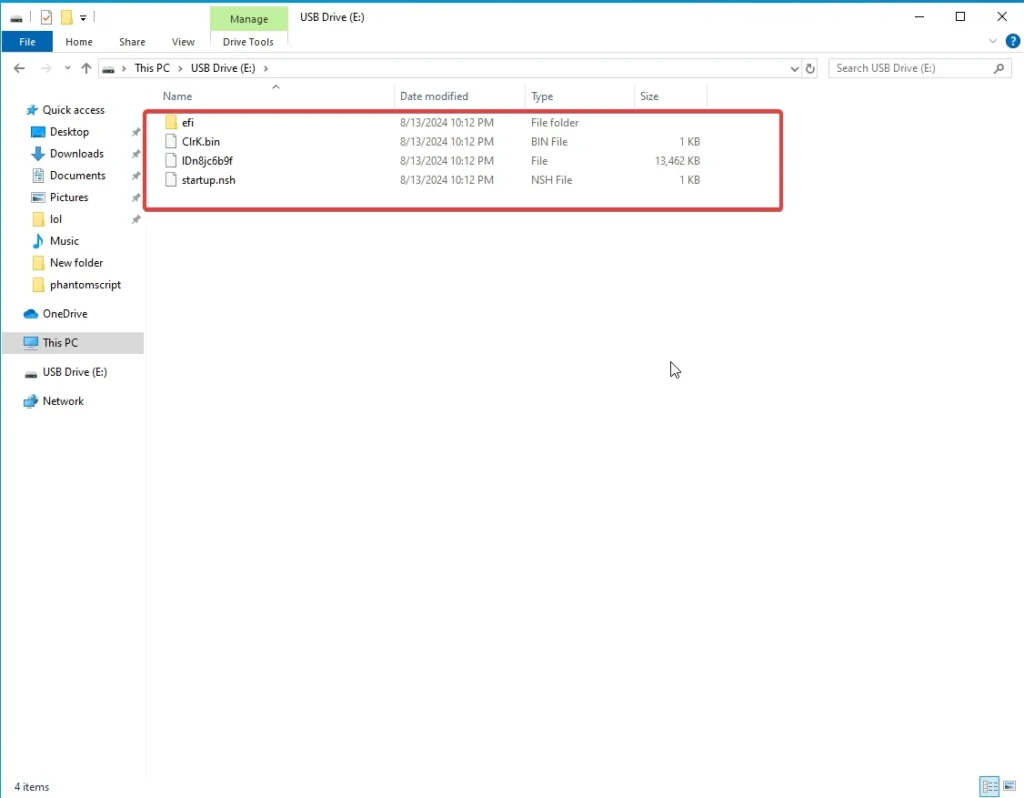Screen dimensions: 1024x798
Task: Go back using the back navigation arrow
Action: pyautogui.click(x=18, y=68)
